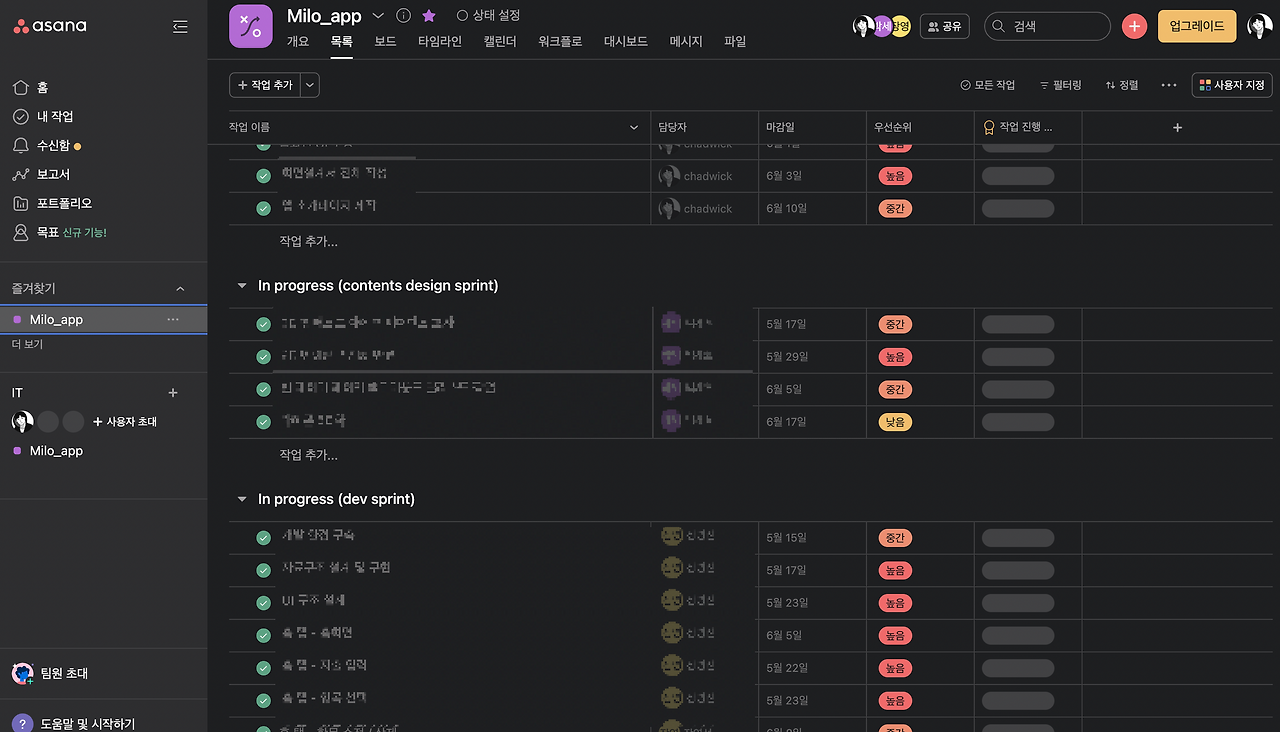Collapse the left sidebar with the collapse icon

tap(180, 26)
